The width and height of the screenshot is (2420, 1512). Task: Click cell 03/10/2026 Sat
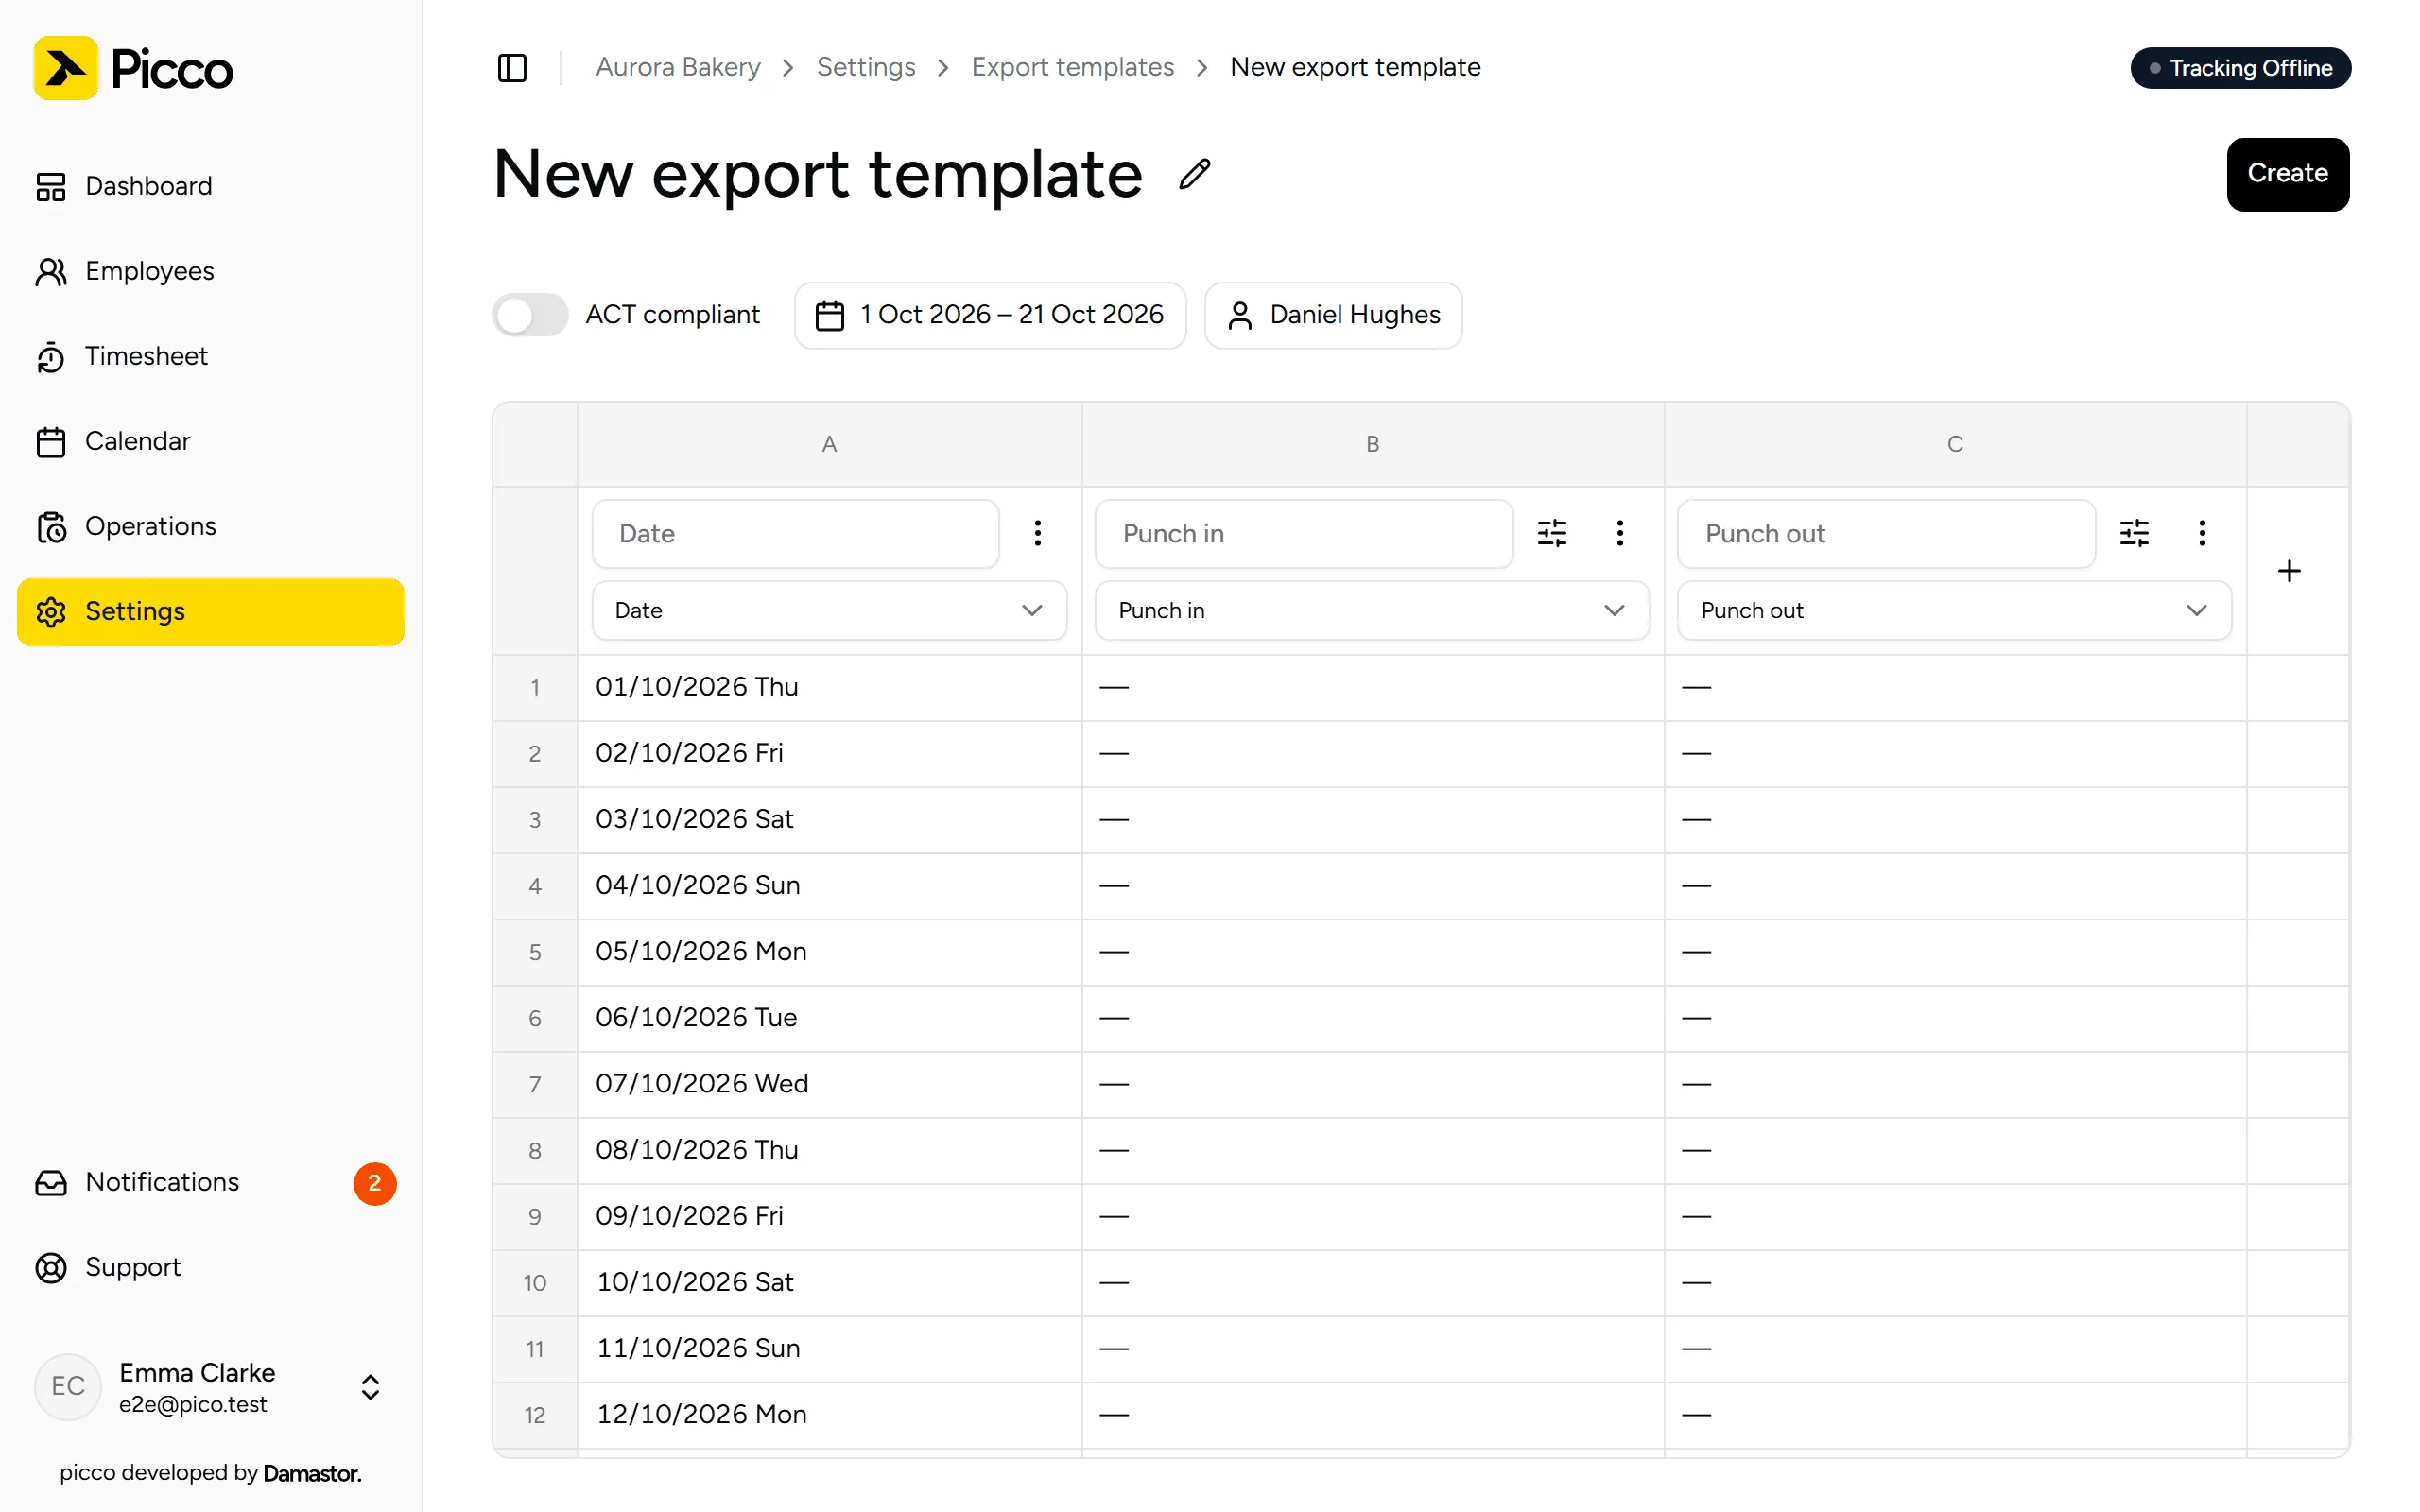tap(829, 819)
